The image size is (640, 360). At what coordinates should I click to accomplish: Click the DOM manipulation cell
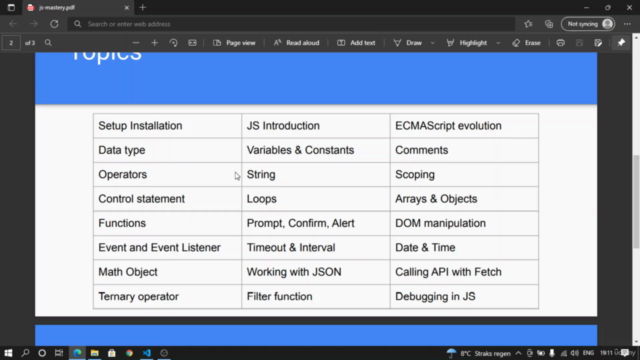click(x=464, y=223)
